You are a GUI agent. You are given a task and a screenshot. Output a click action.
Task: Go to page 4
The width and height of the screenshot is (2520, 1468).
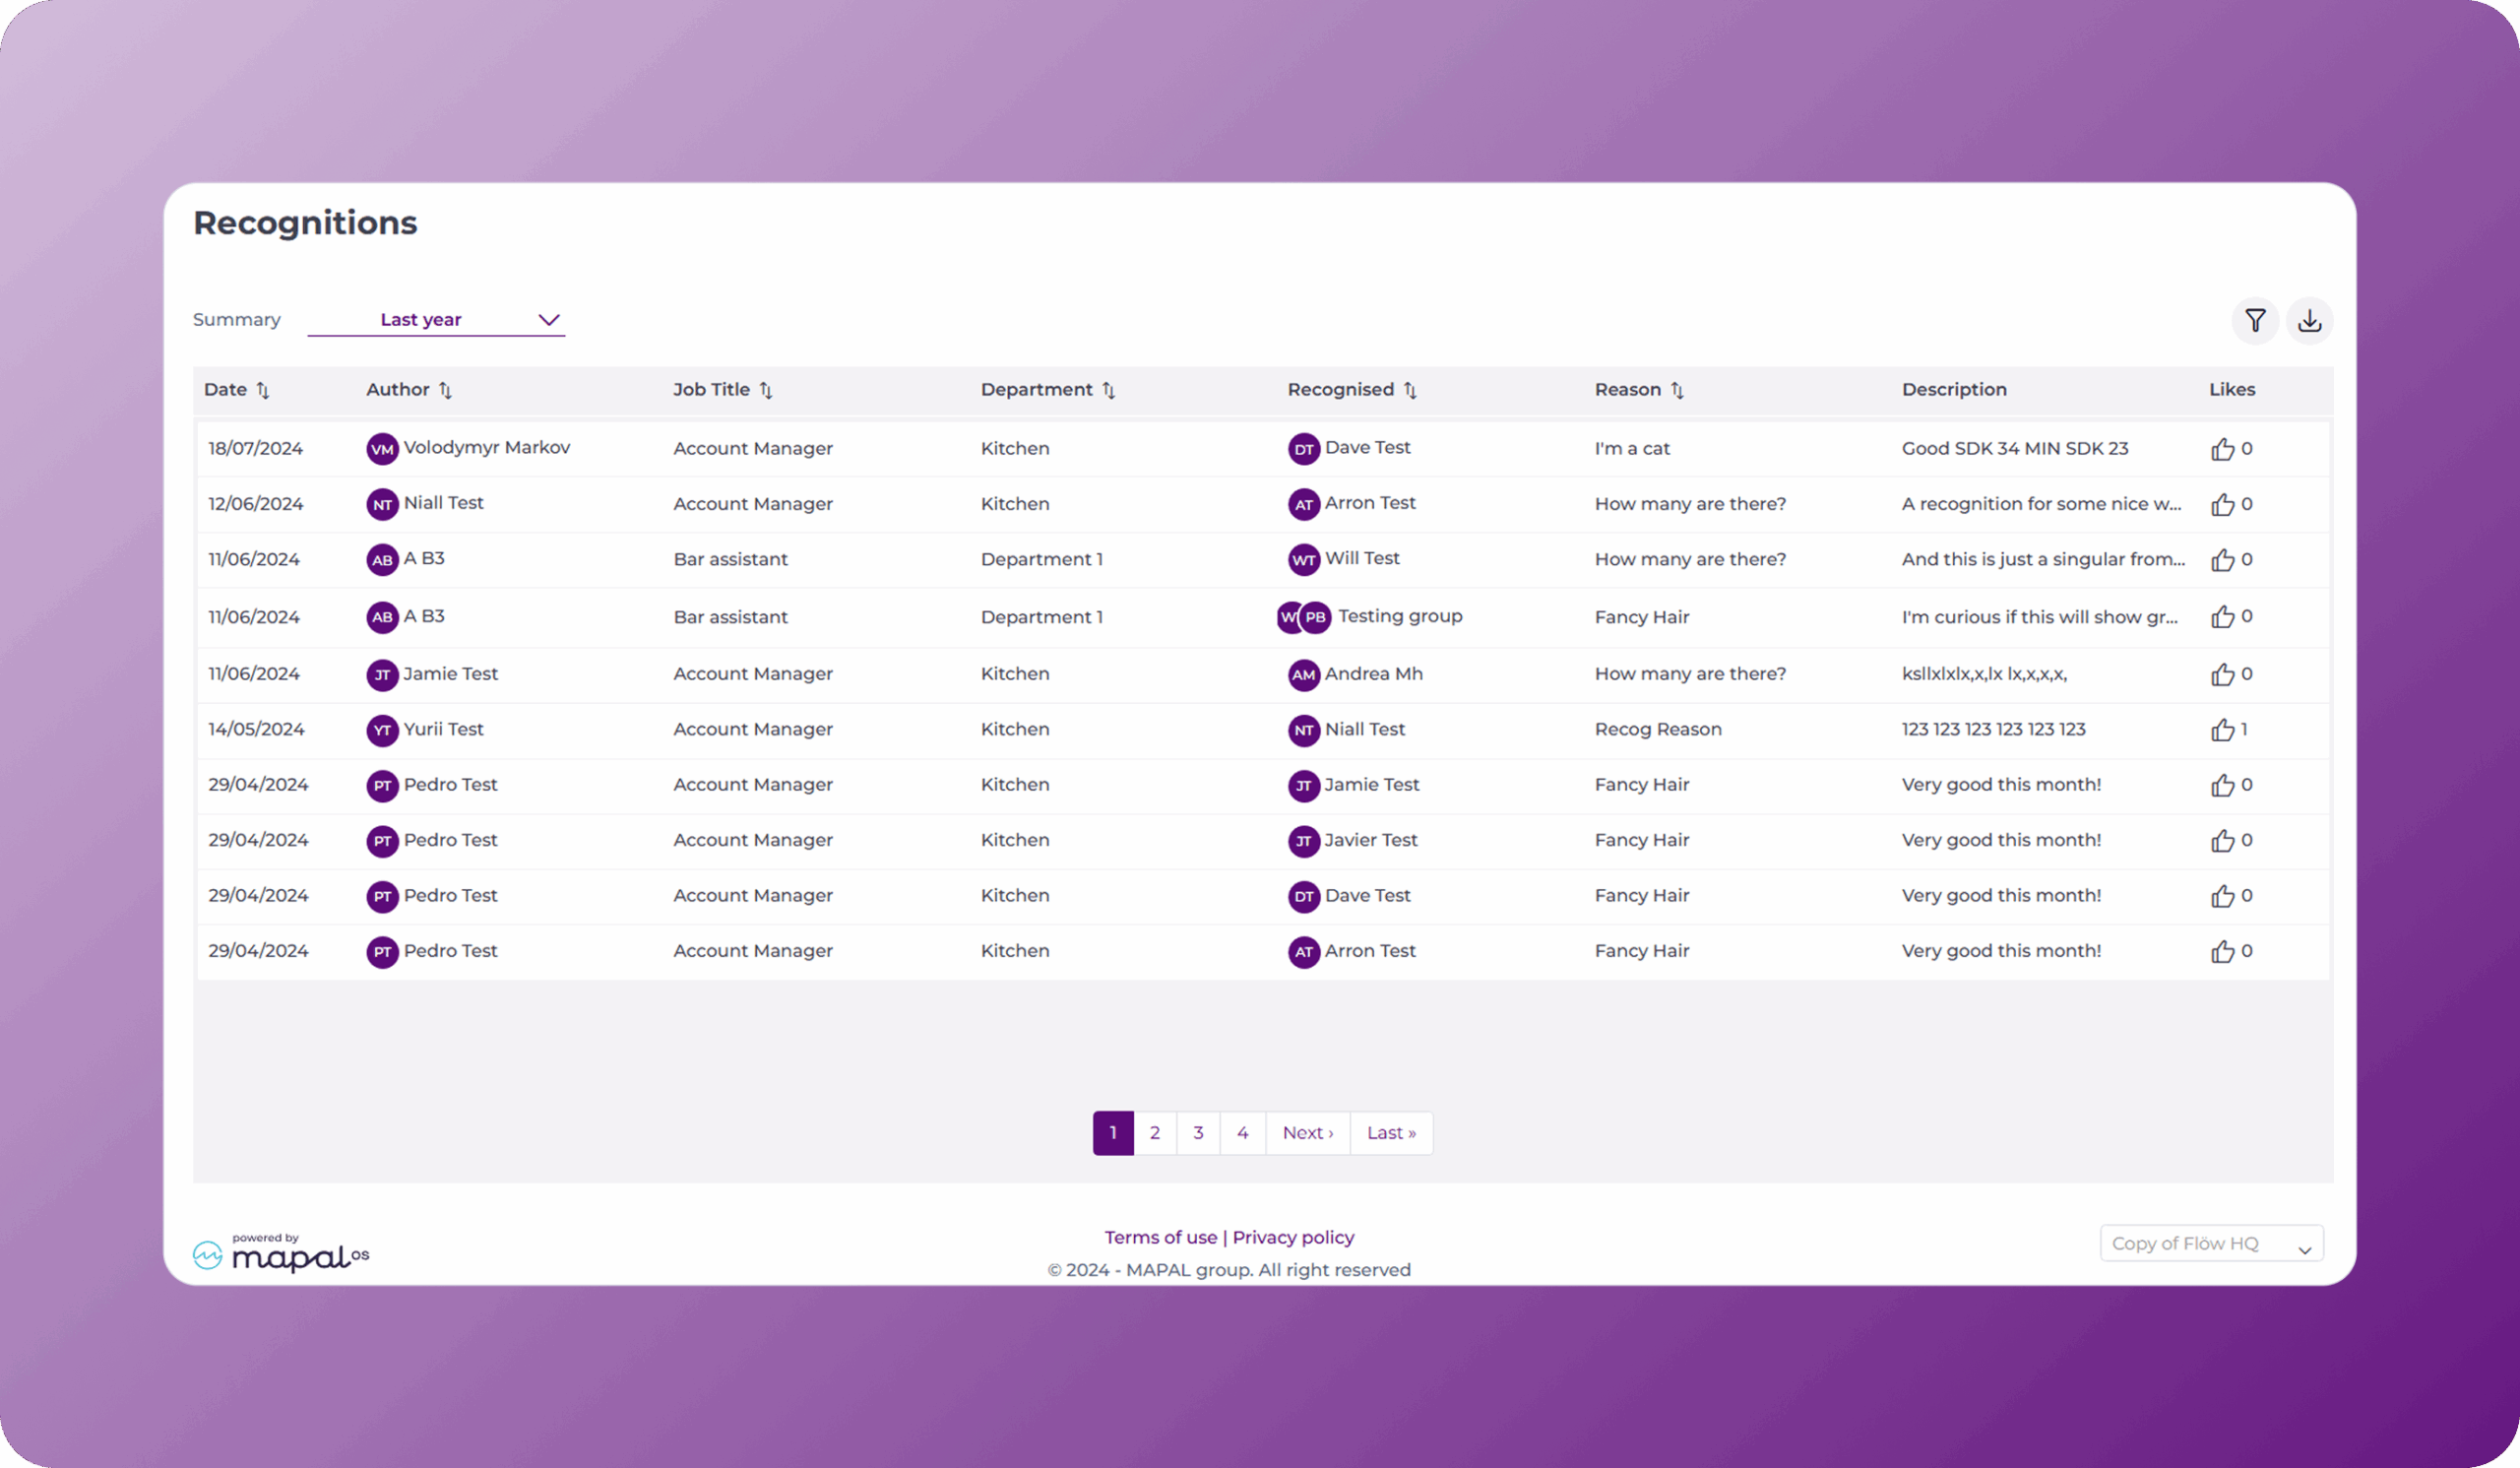[x=1243, y=1133]
